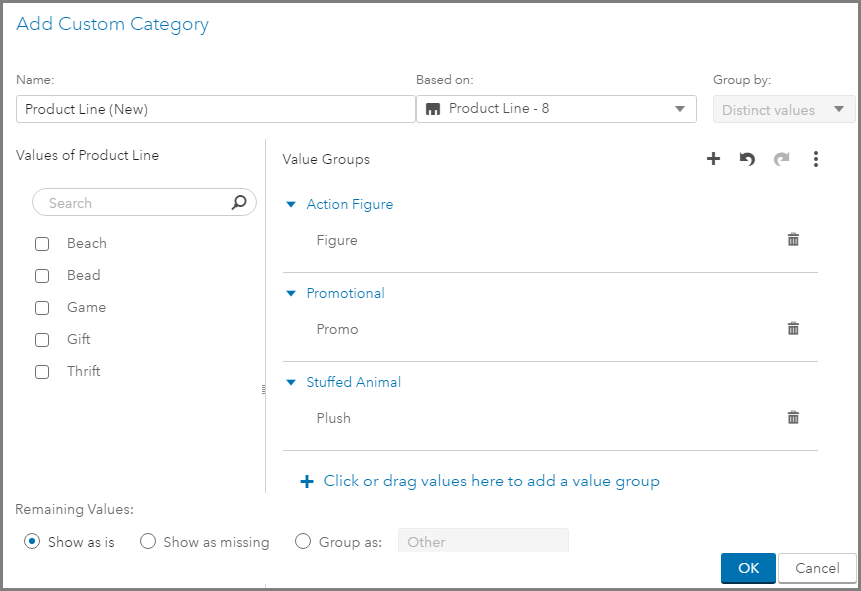The height and width of the screenshot is (591, 861).
Task: Click the search magnifier icon
Action: (x=239, y=203)
